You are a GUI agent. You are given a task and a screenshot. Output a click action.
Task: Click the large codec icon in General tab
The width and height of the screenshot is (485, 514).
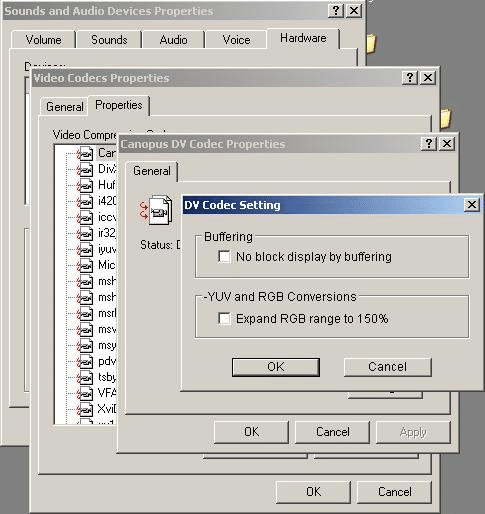coord(156,210)
